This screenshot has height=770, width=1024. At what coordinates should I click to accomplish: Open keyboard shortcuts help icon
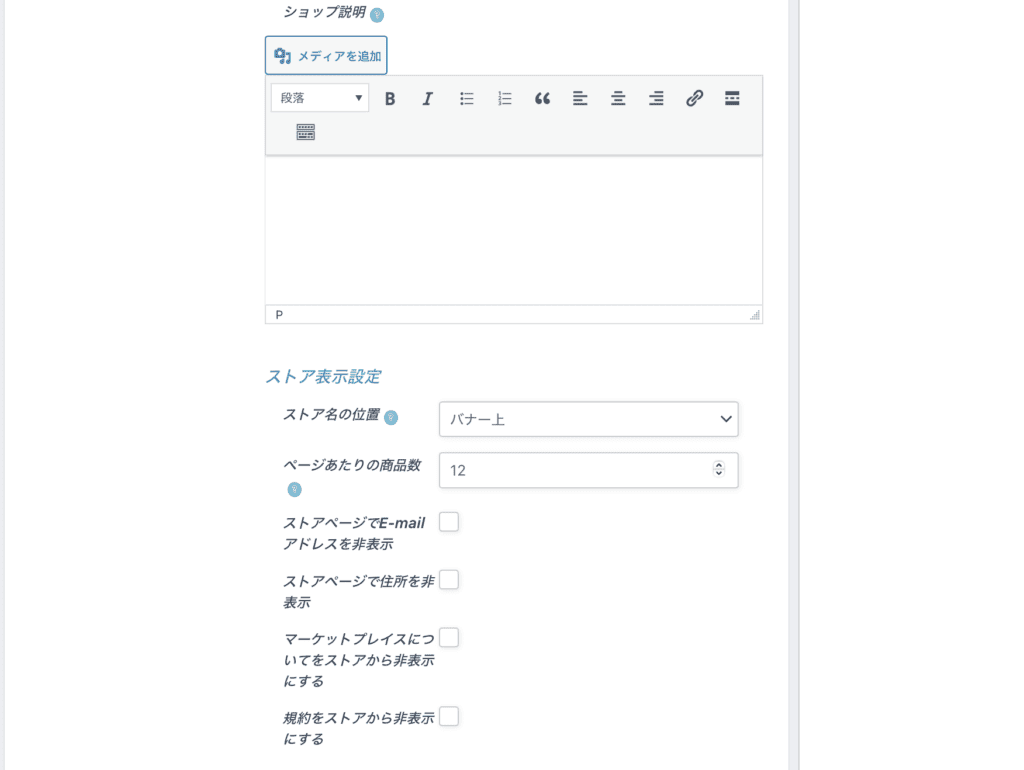pyautogui.click(x=305, y=131)
